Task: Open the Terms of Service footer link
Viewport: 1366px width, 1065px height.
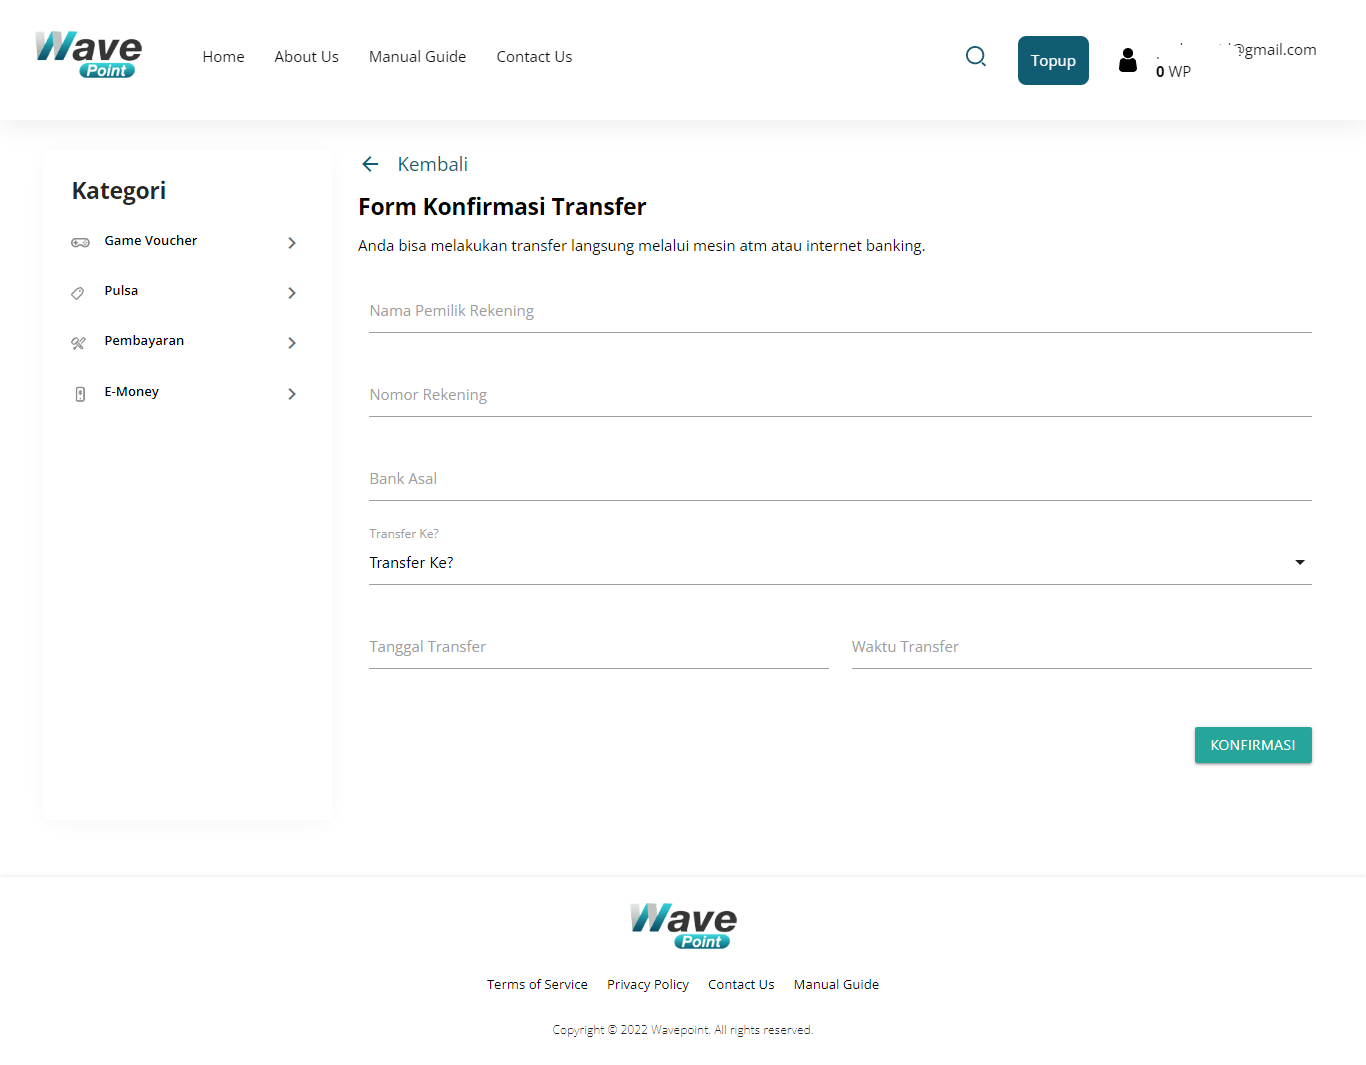Action: pyautogui.click(x=537, y=984)
